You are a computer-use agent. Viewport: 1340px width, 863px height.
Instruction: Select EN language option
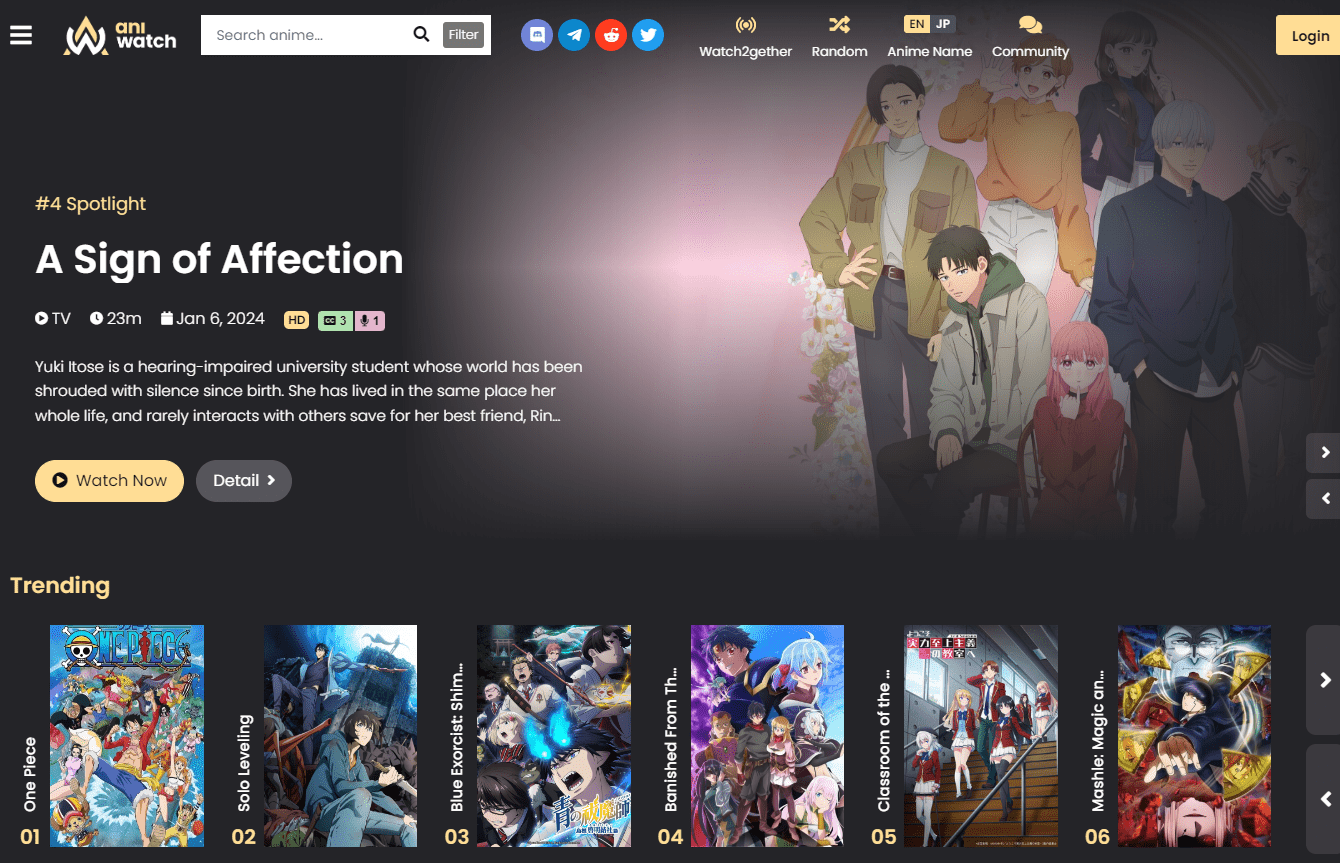[916, 23]
